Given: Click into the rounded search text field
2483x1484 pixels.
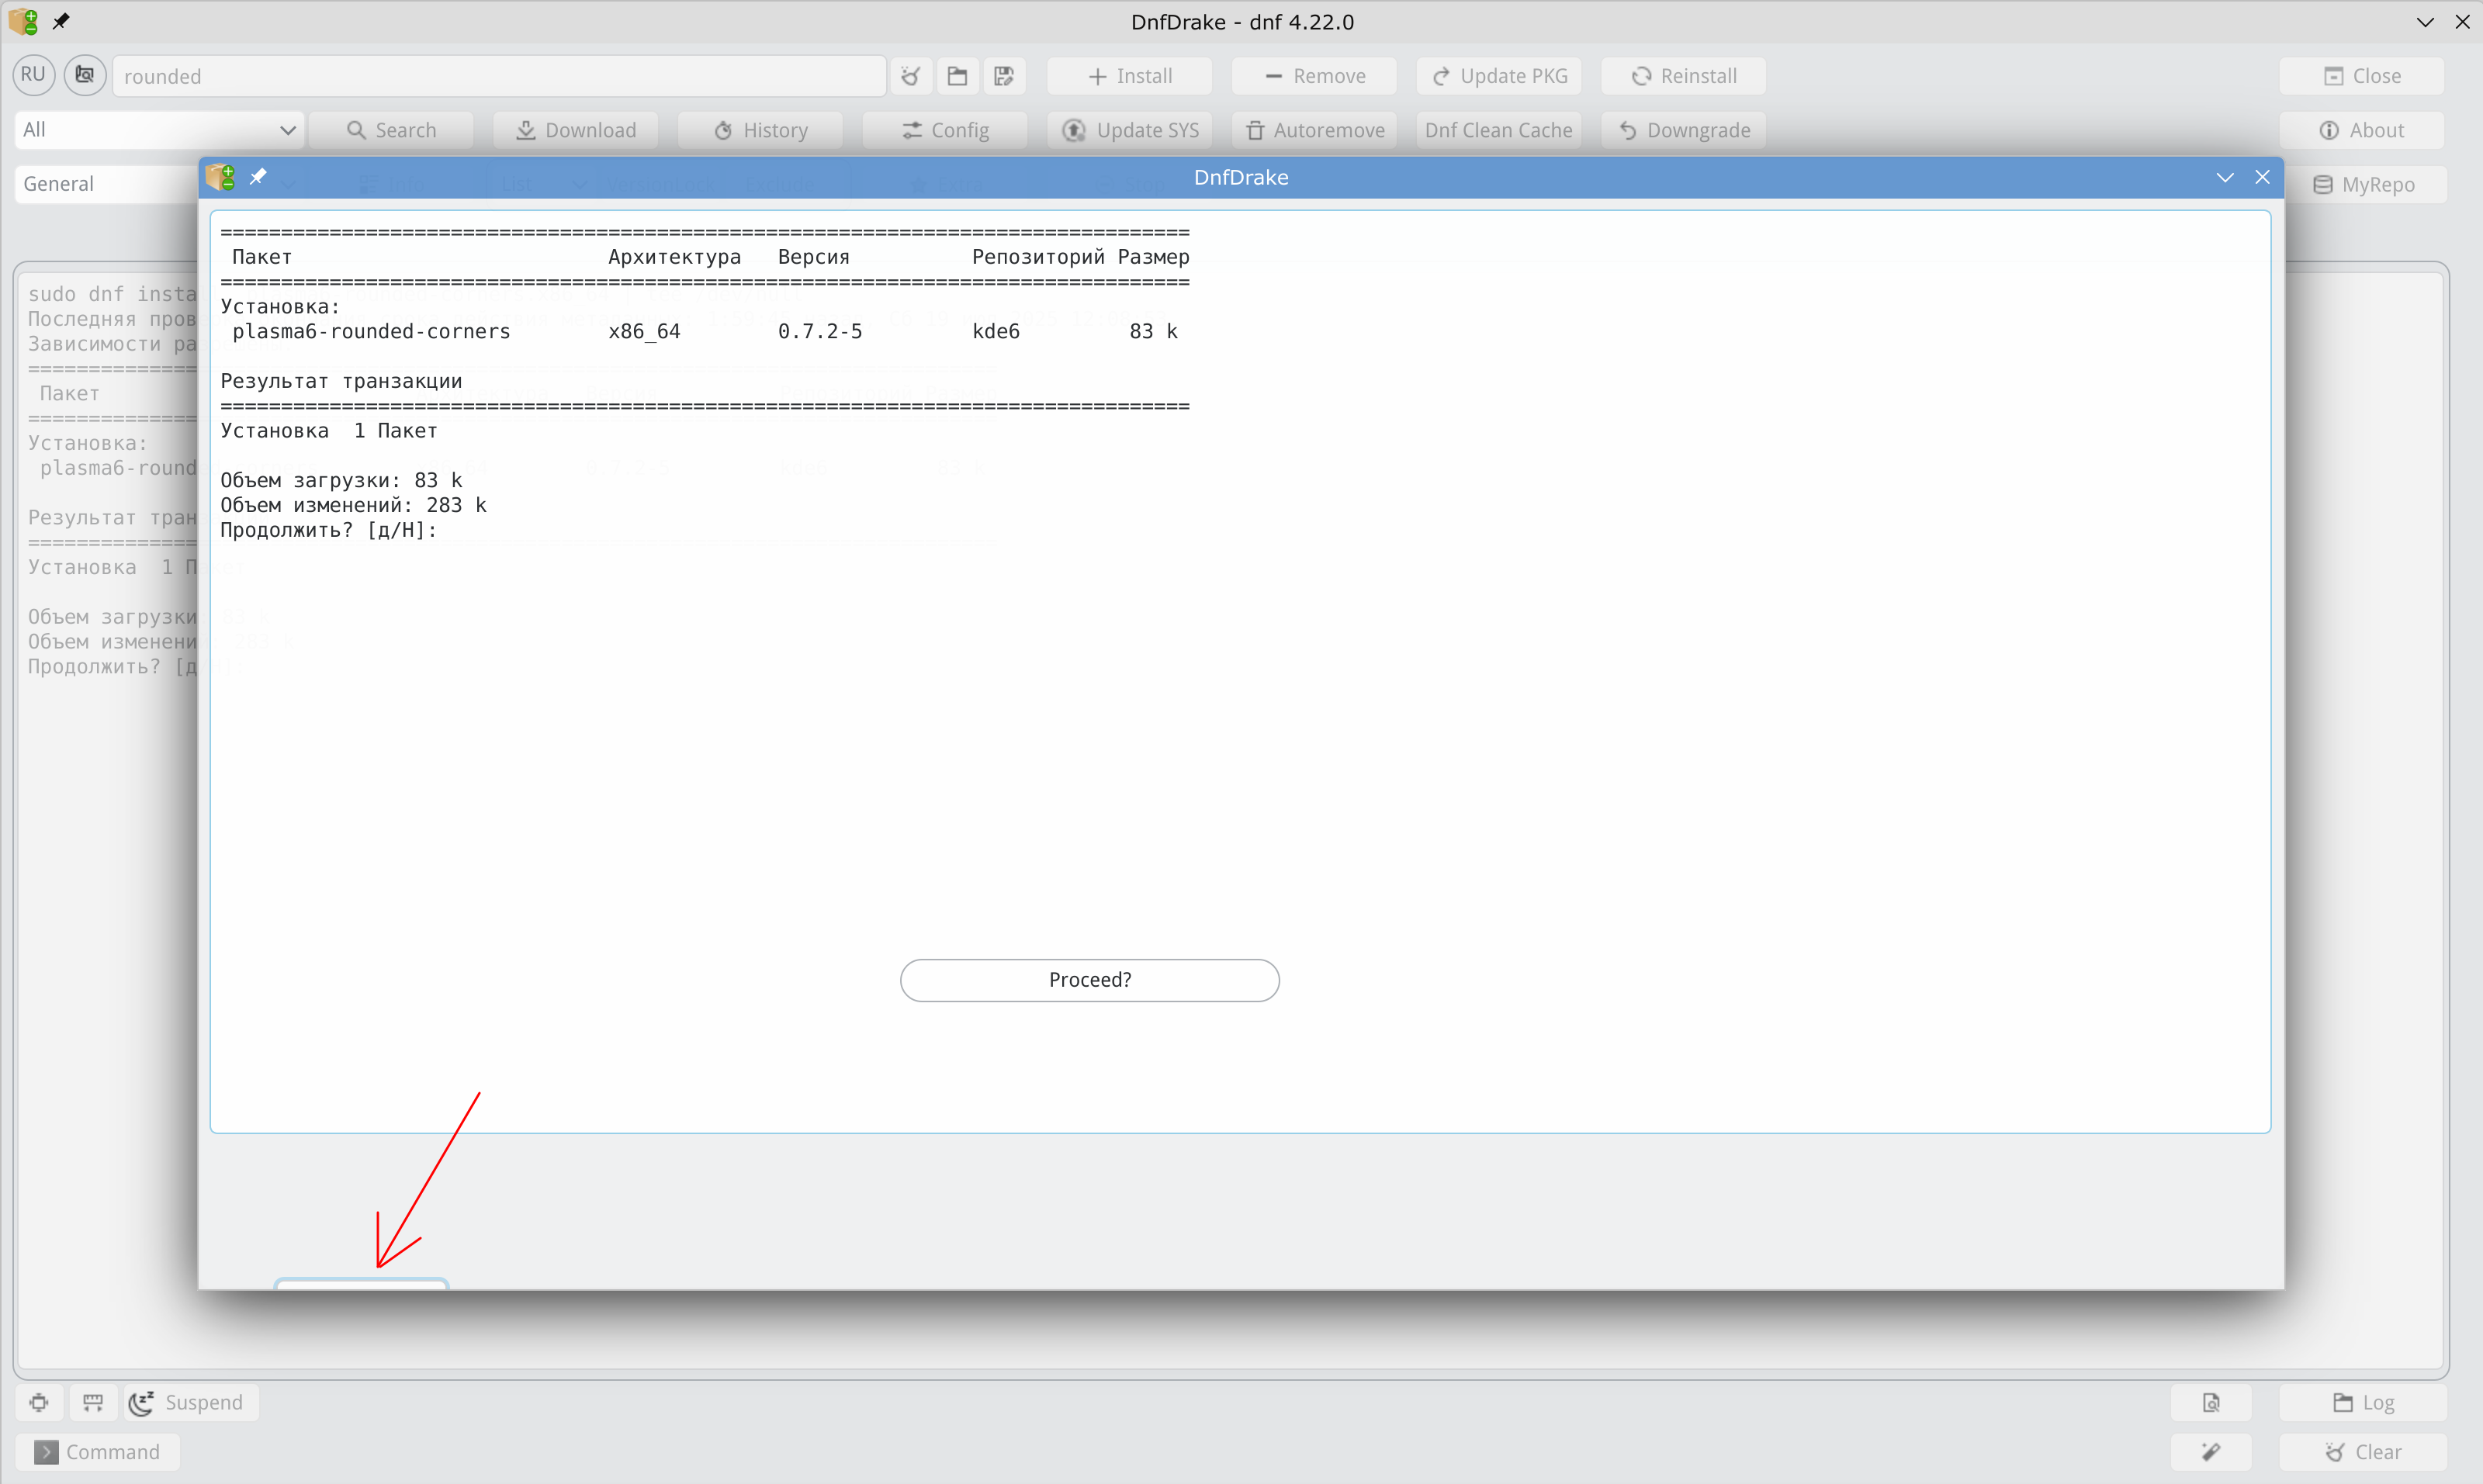Looking at the screenshot, I should pyautogui.click(x=500, y=76).
